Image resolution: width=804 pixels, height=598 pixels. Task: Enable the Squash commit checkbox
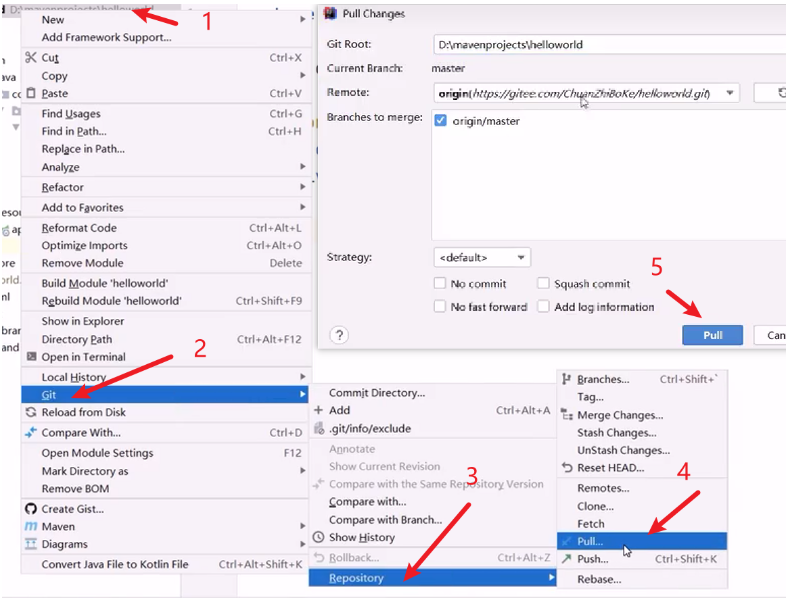(543, 283)
